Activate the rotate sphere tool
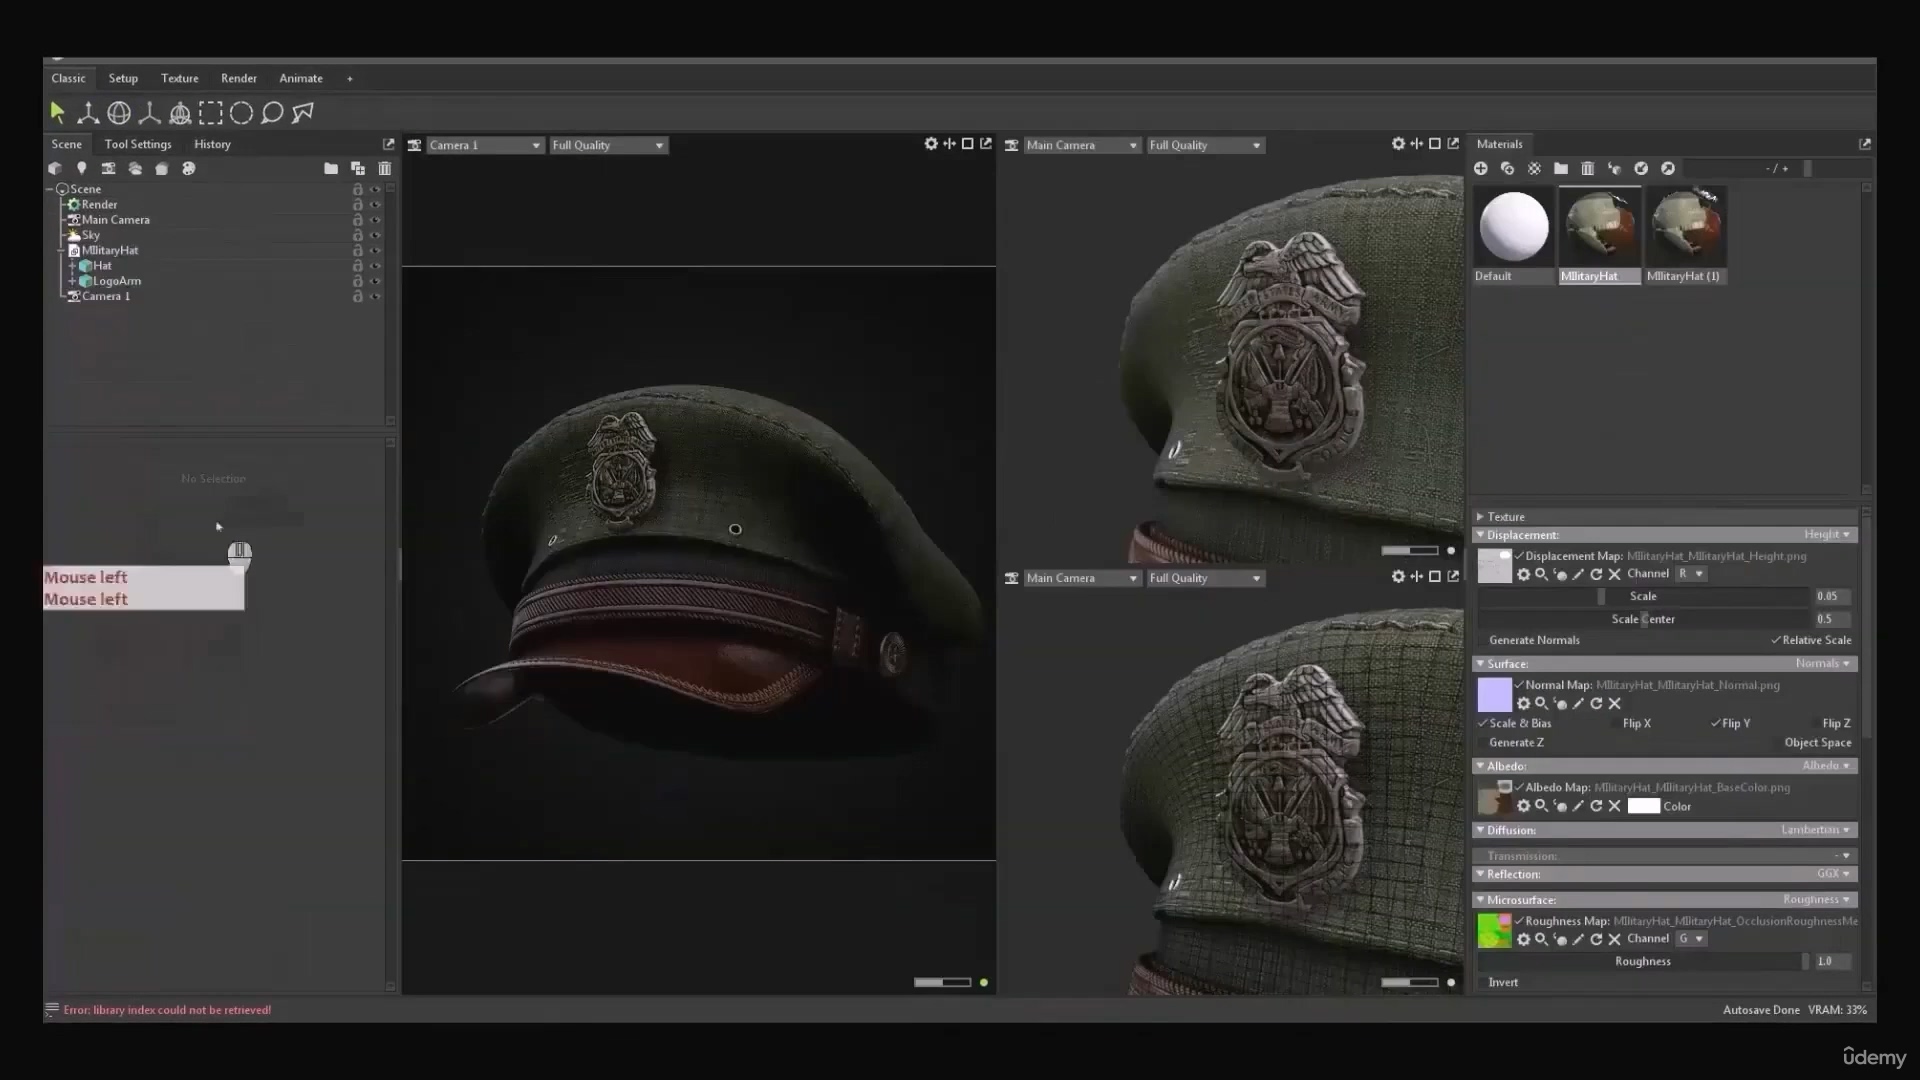The width and height of the screenshot is (1920, 1080). tap(119, 113)
